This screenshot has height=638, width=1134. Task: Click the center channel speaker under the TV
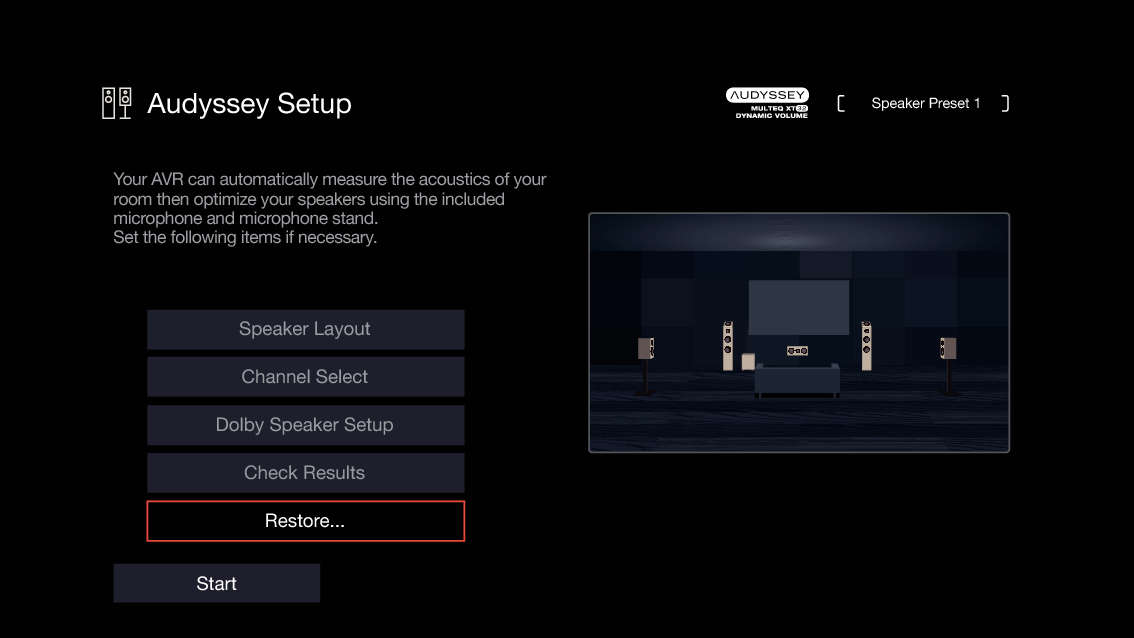click(797, 350)
